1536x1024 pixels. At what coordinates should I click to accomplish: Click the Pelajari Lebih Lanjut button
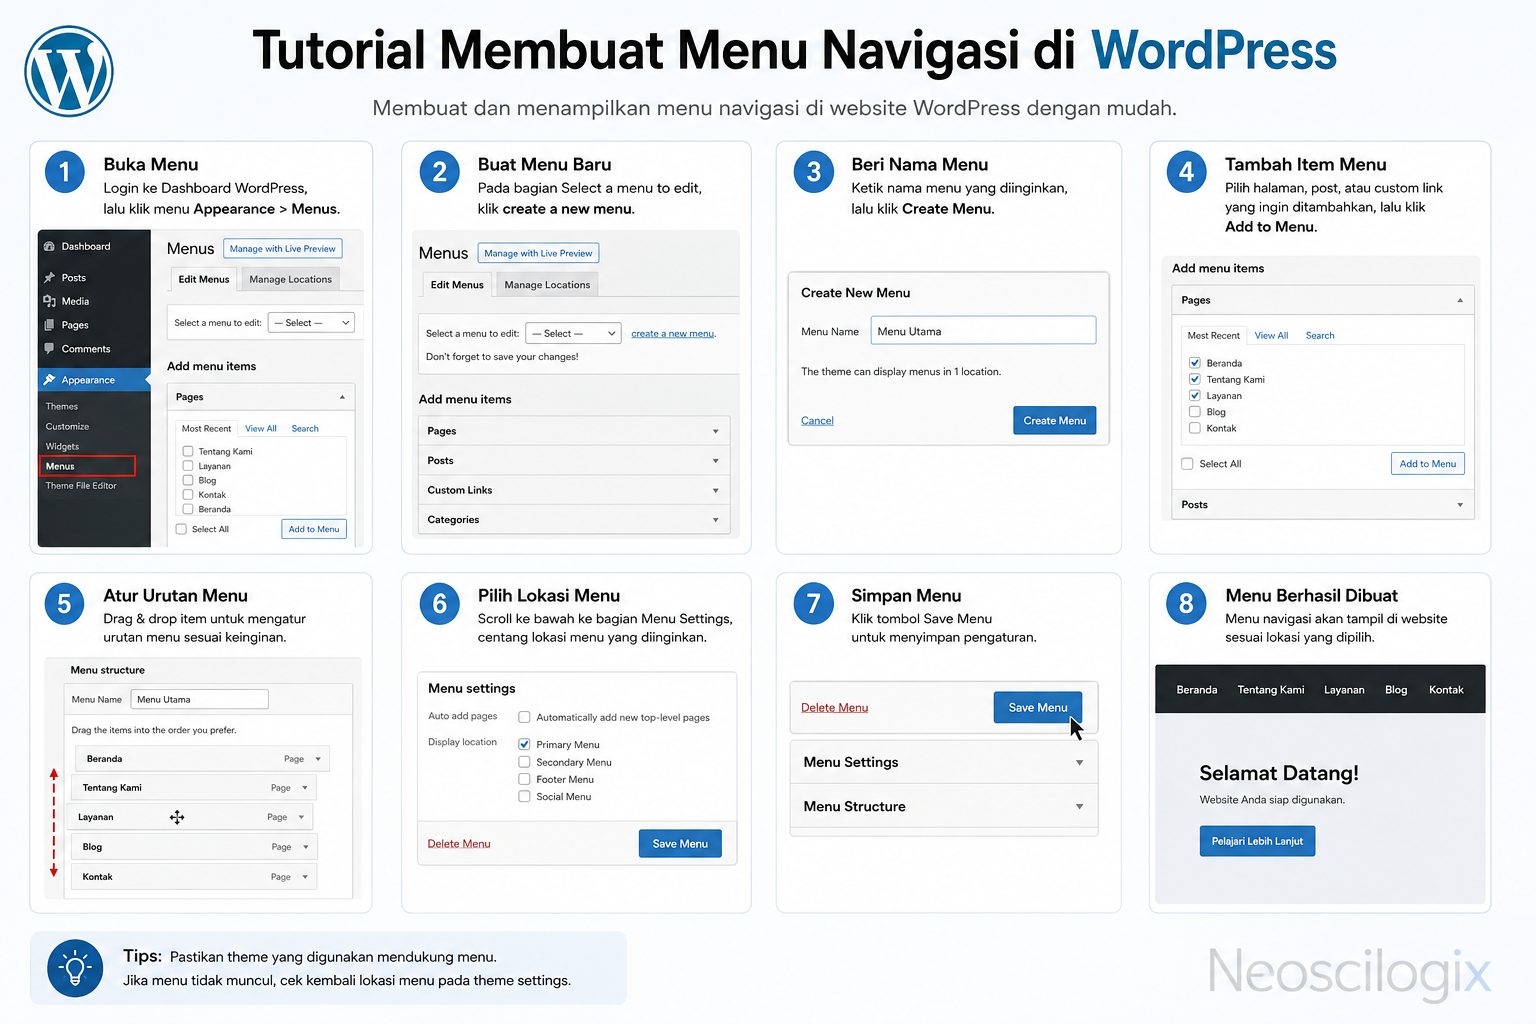(x=1257, y=841)
